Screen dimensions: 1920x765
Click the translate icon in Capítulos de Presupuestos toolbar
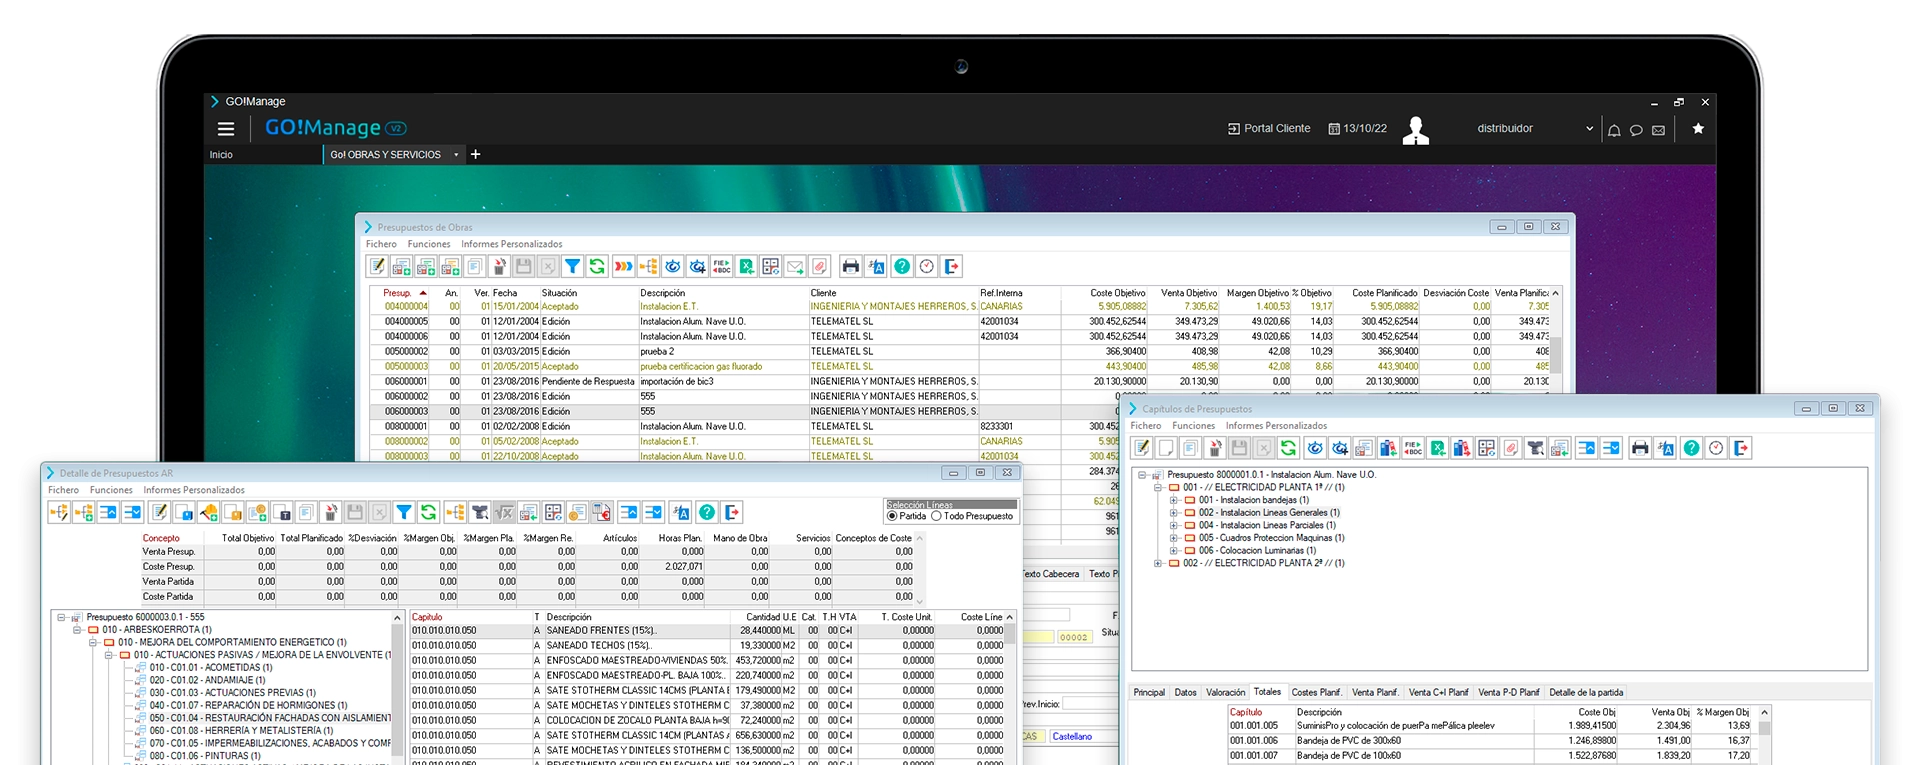click(x=1666, y=448)
